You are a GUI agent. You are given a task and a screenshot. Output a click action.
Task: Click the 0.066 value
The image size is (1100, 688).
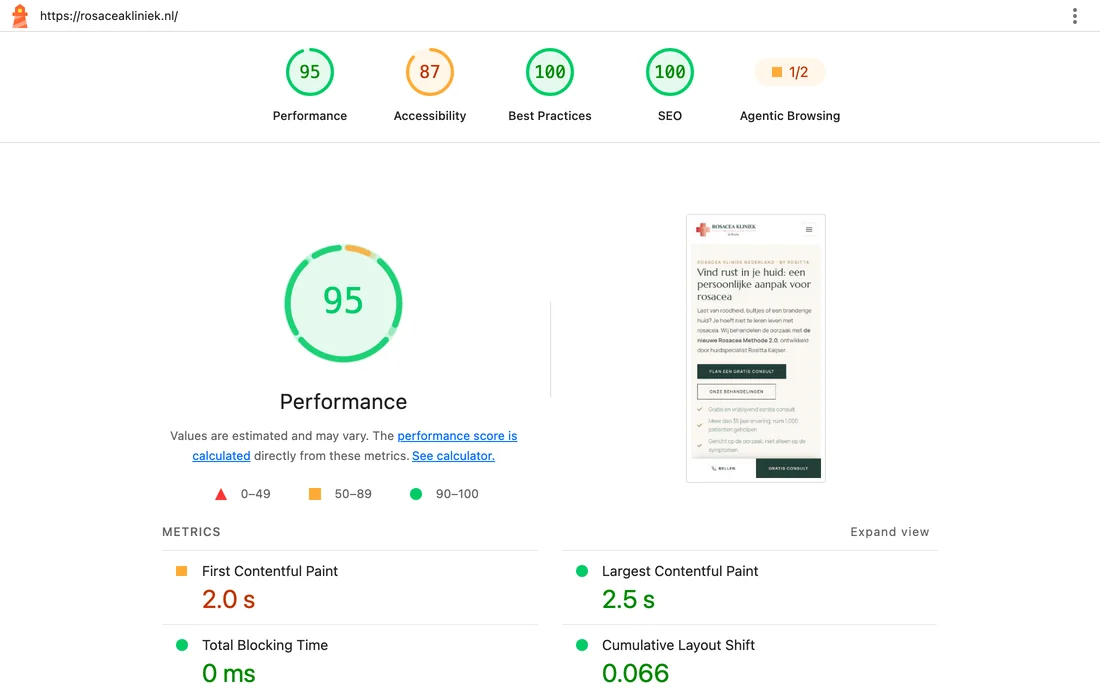tap(636, 673)
